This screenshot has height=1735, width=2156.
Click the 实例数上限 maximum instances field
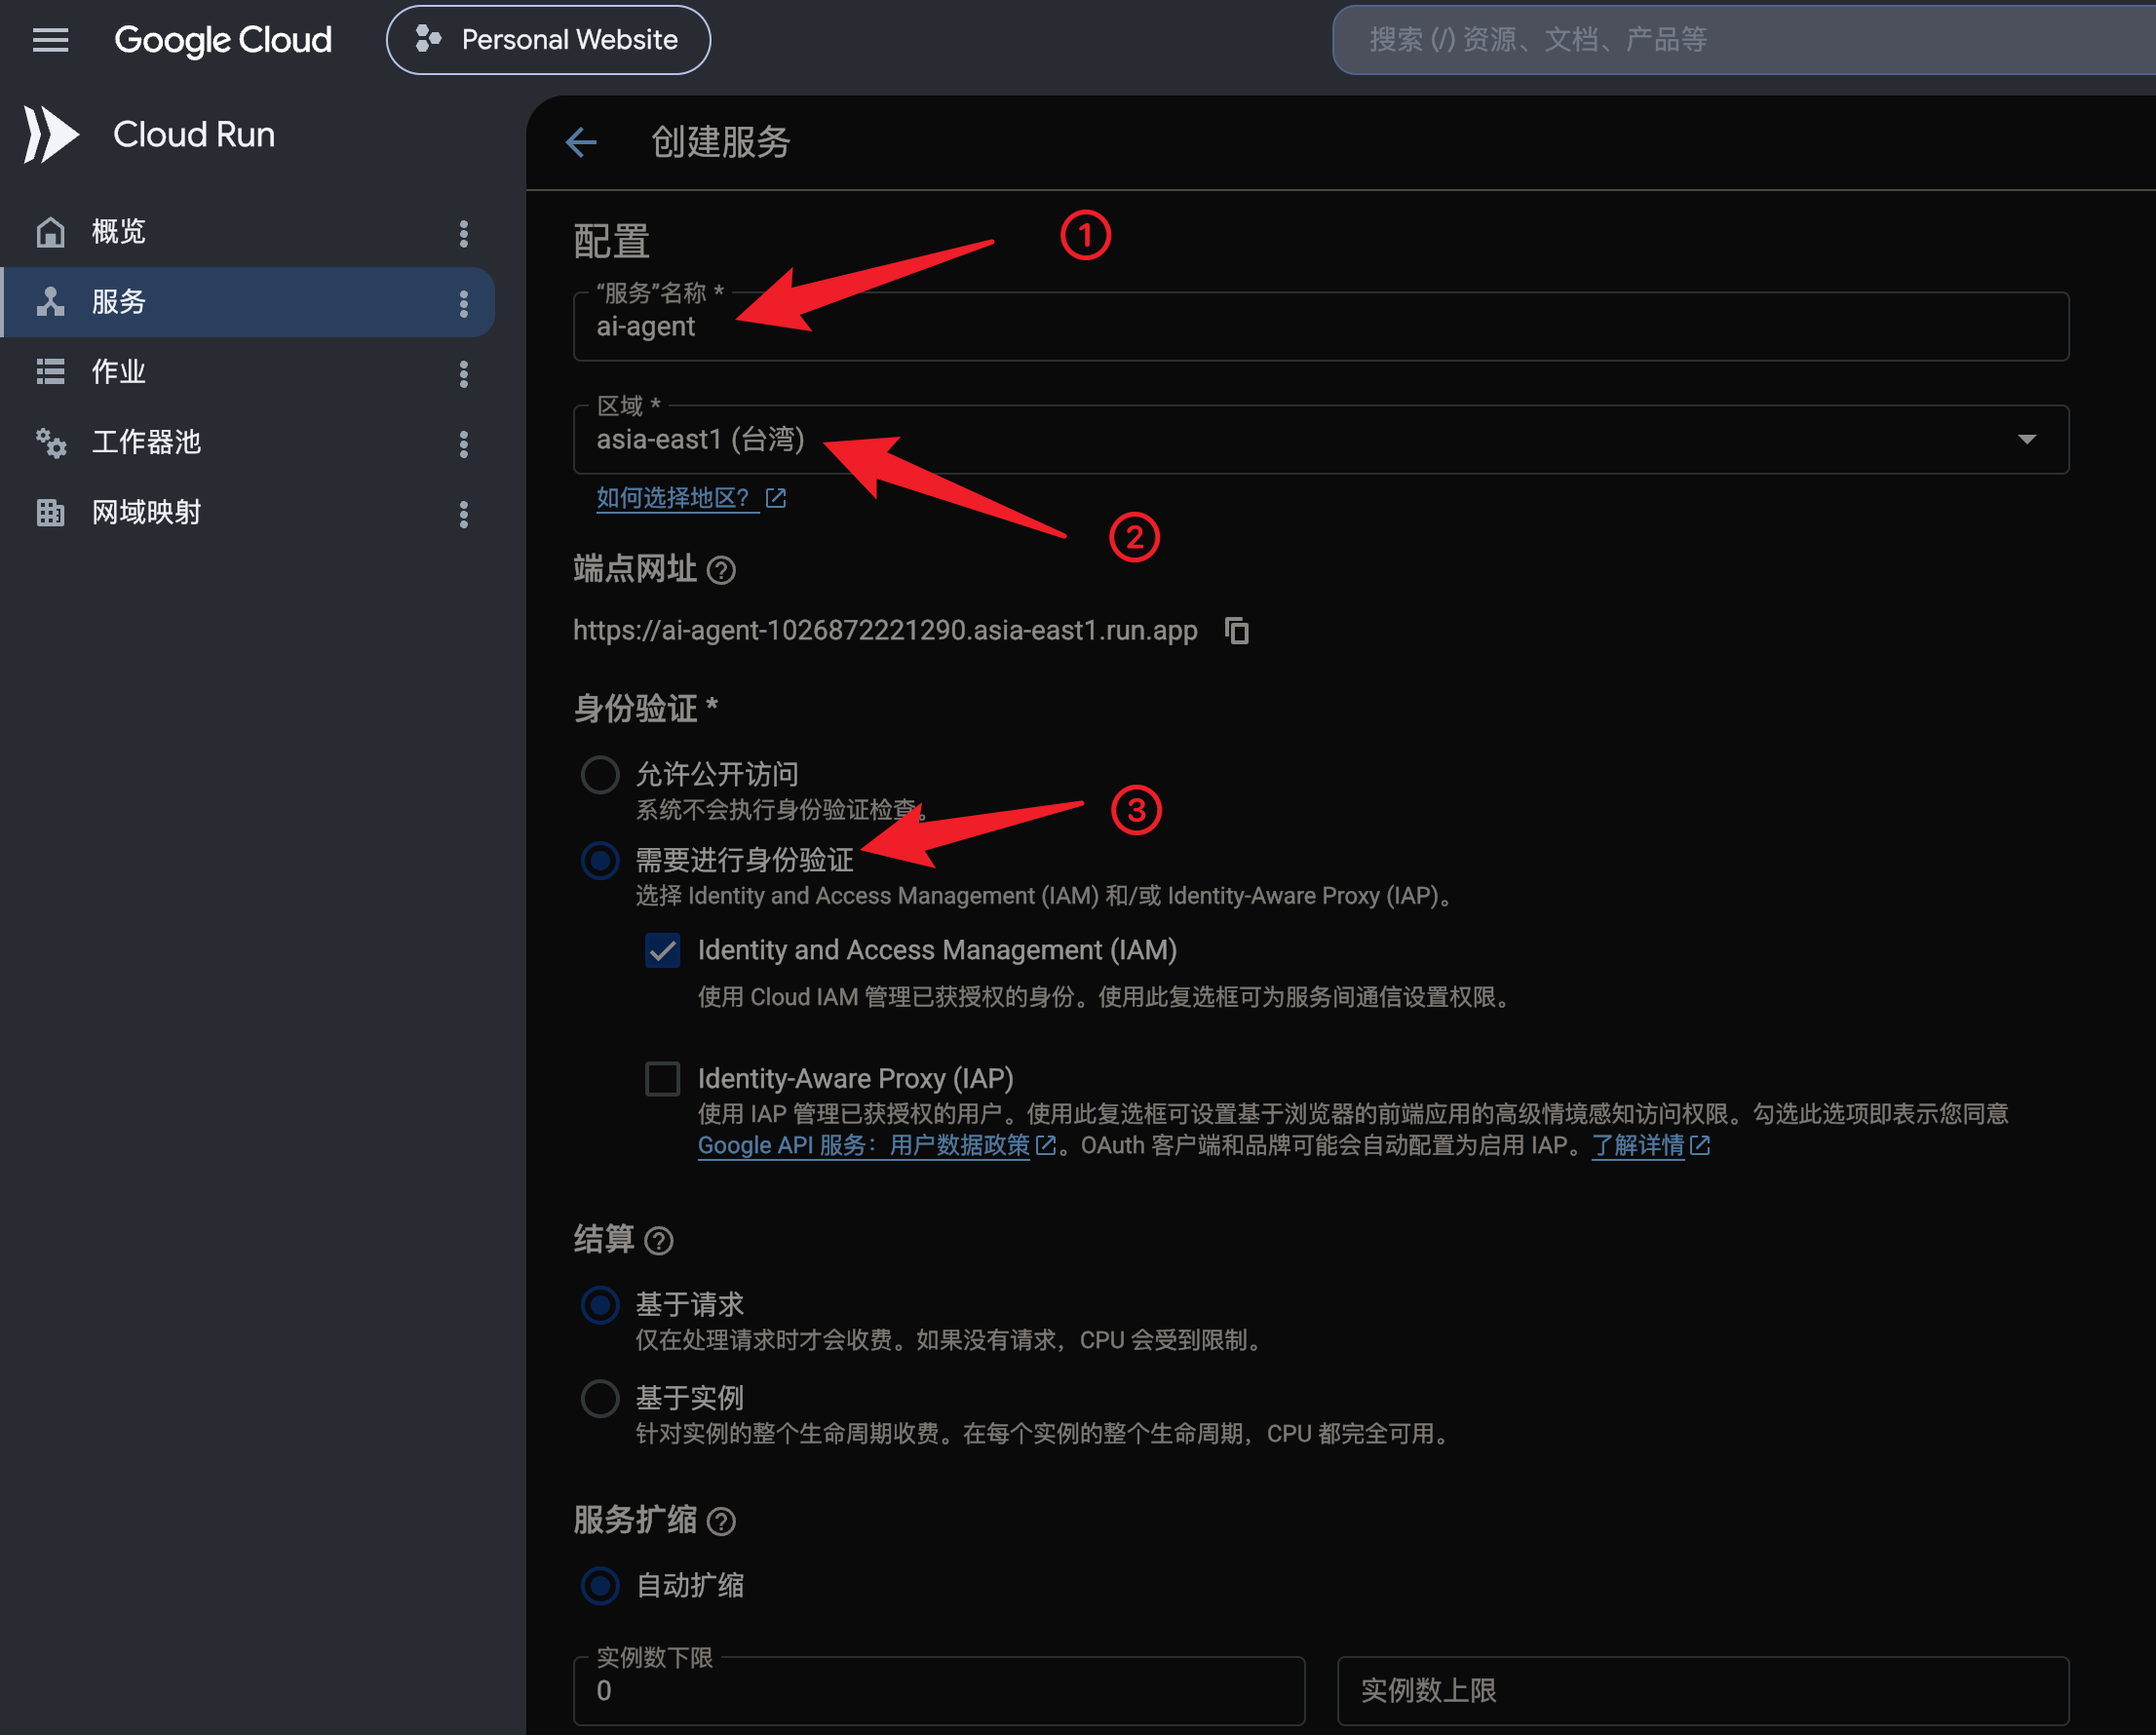coord(1702,1691)
